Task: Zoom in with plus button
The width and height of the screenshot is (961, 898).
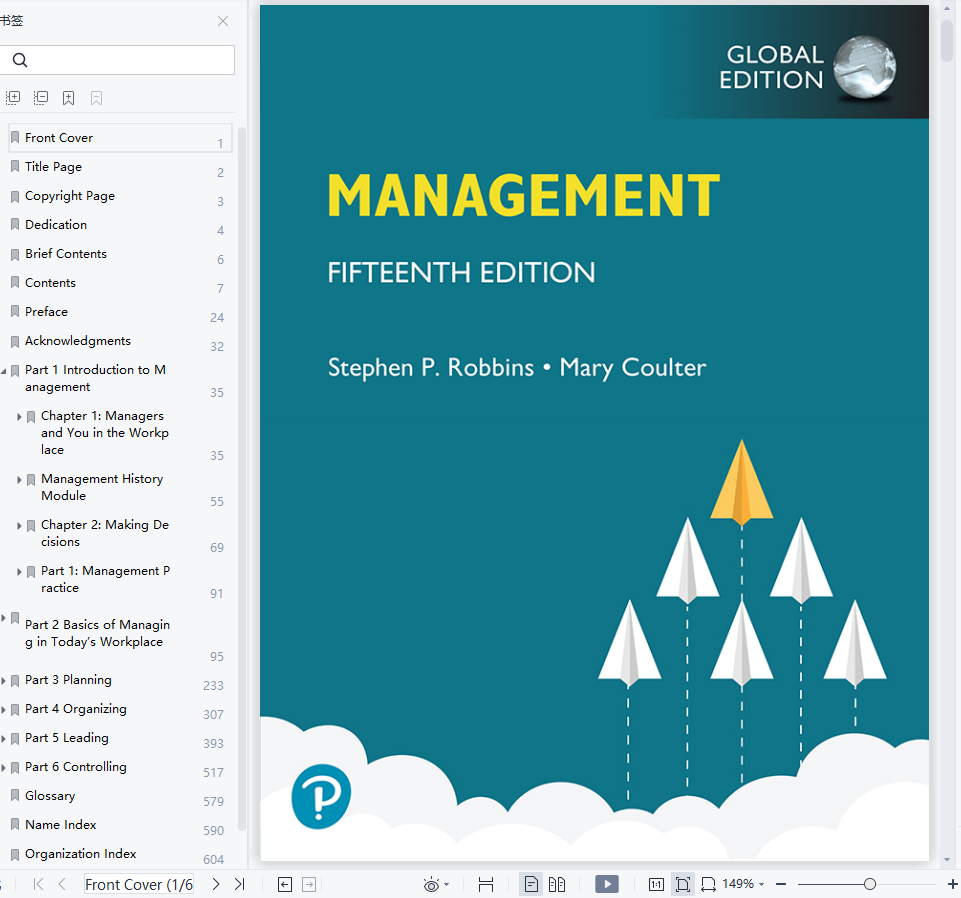Action: (x=952, y=884)
